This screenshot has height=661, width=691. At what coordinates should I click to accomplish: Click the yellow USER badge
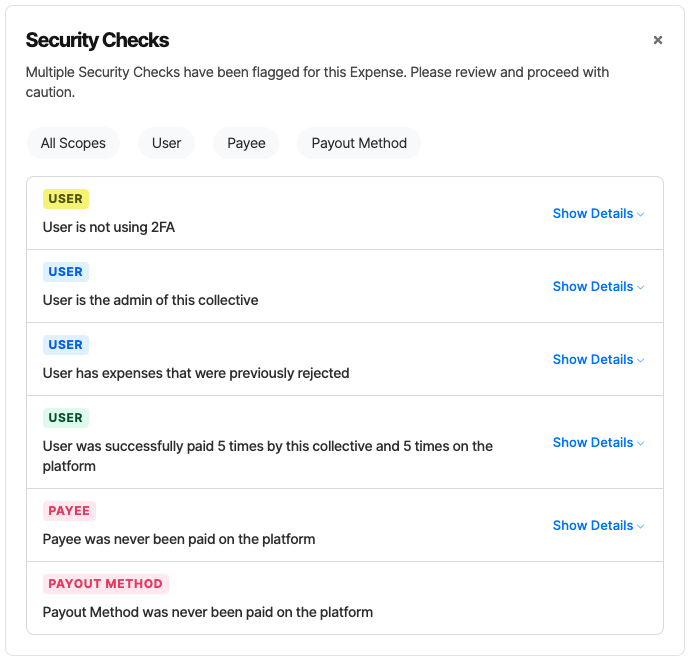(66, 199)
